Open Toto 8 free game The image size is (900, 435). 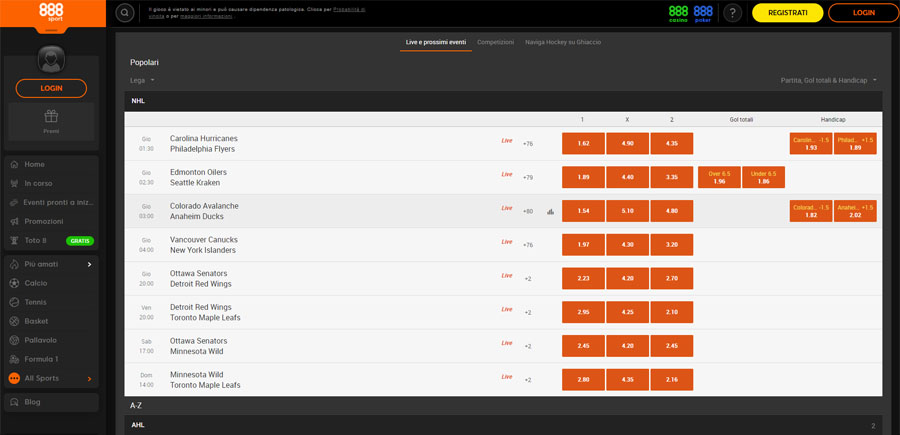pyautogui.click(x=51, y=240)
